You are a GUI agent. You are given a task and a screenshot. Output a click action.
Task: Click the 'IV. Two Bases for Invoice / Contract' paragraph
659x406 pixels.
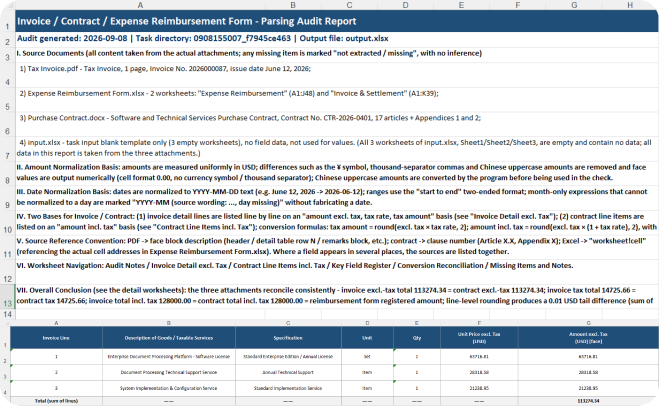336,221
